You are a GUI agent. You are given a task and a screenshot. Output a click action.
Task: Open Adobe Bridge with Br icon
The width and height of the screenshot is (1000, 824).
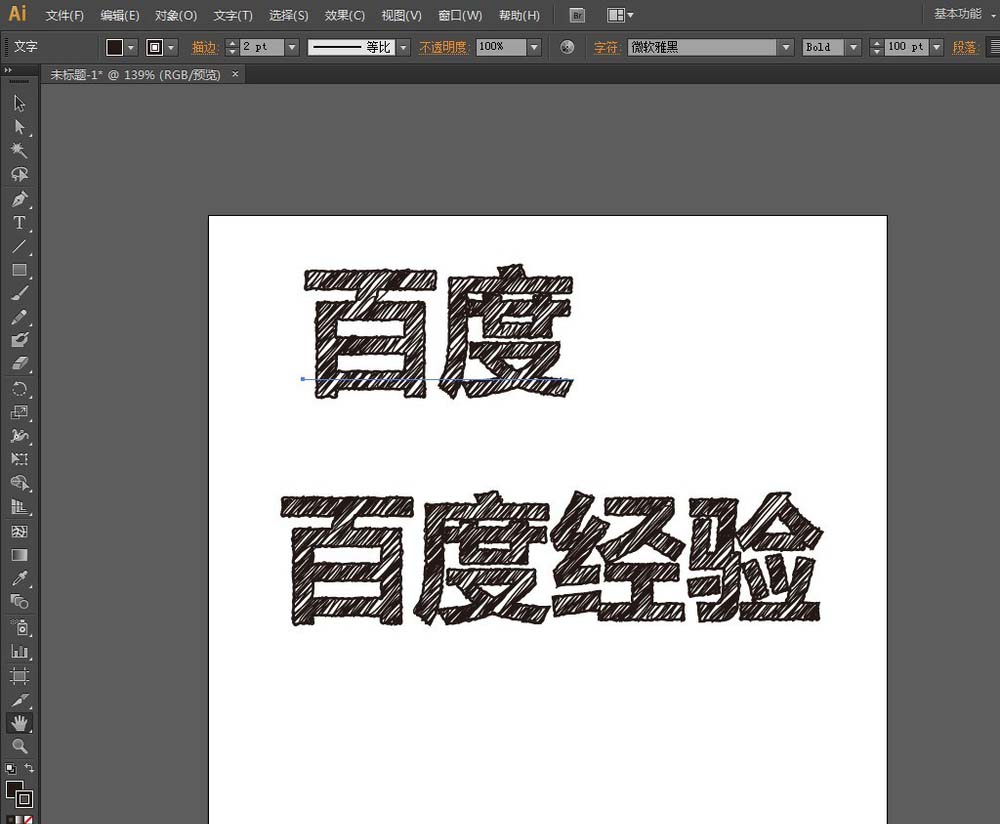(x=577, y=15)
